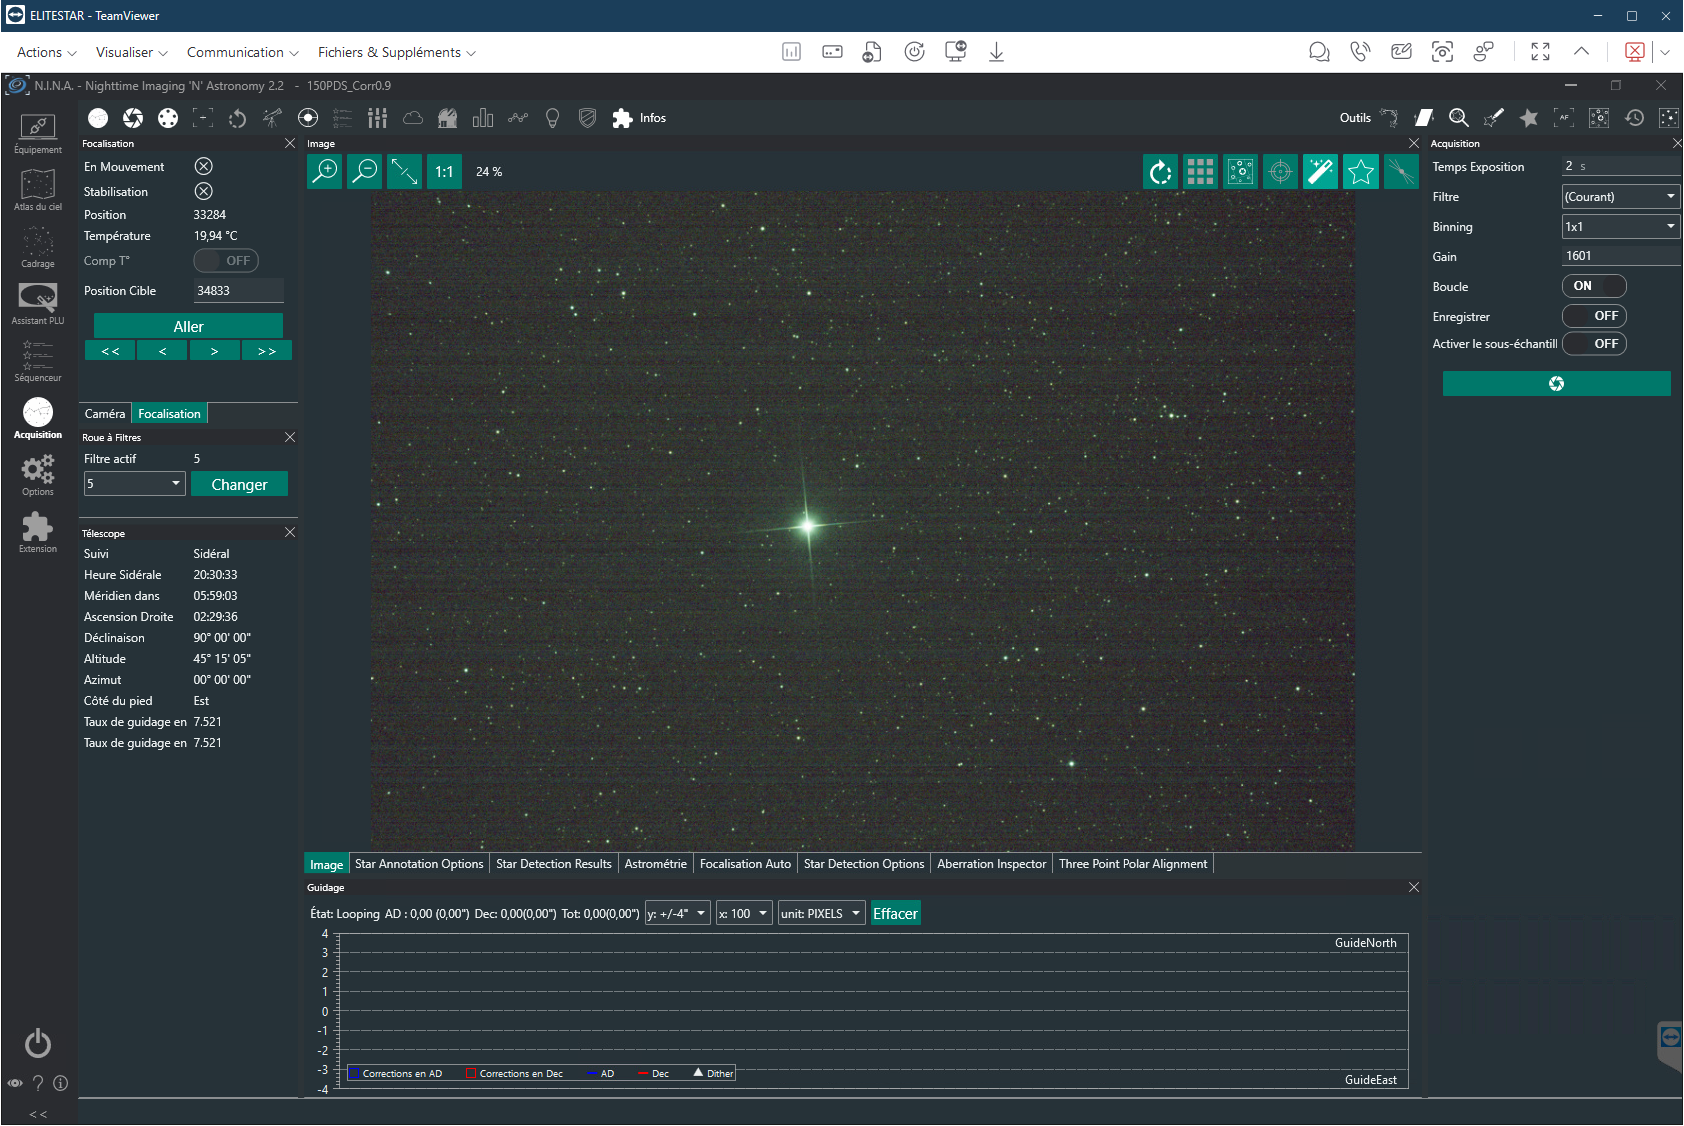The width and height of the screenshot is (1684, 1126).
Task: Switch to Star Detection Results tab
Action: coord(554,864)
